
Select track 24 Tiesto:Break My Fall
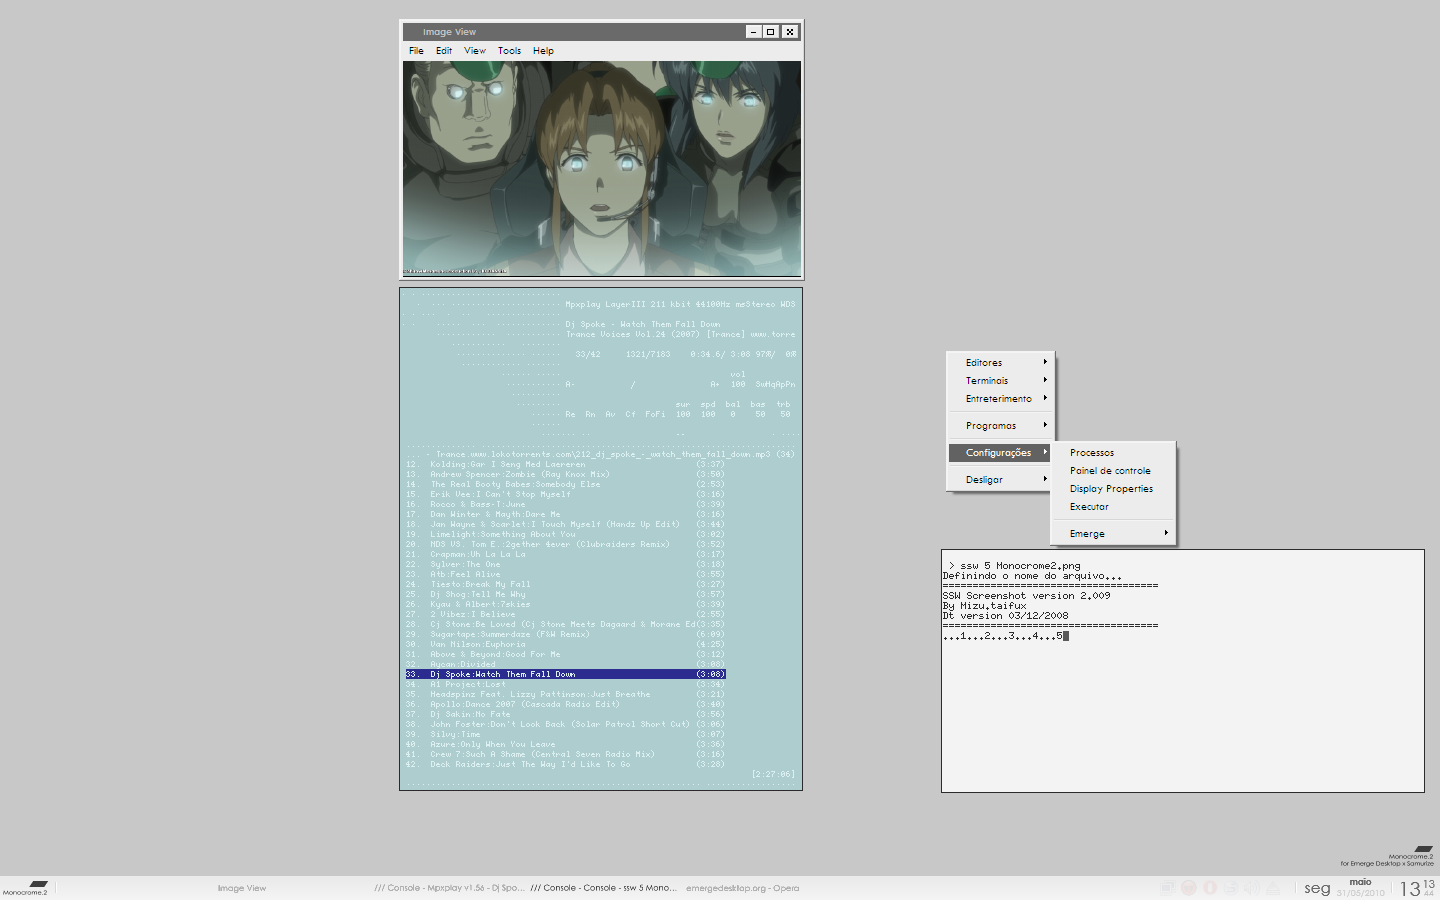[x=565, y=584]
